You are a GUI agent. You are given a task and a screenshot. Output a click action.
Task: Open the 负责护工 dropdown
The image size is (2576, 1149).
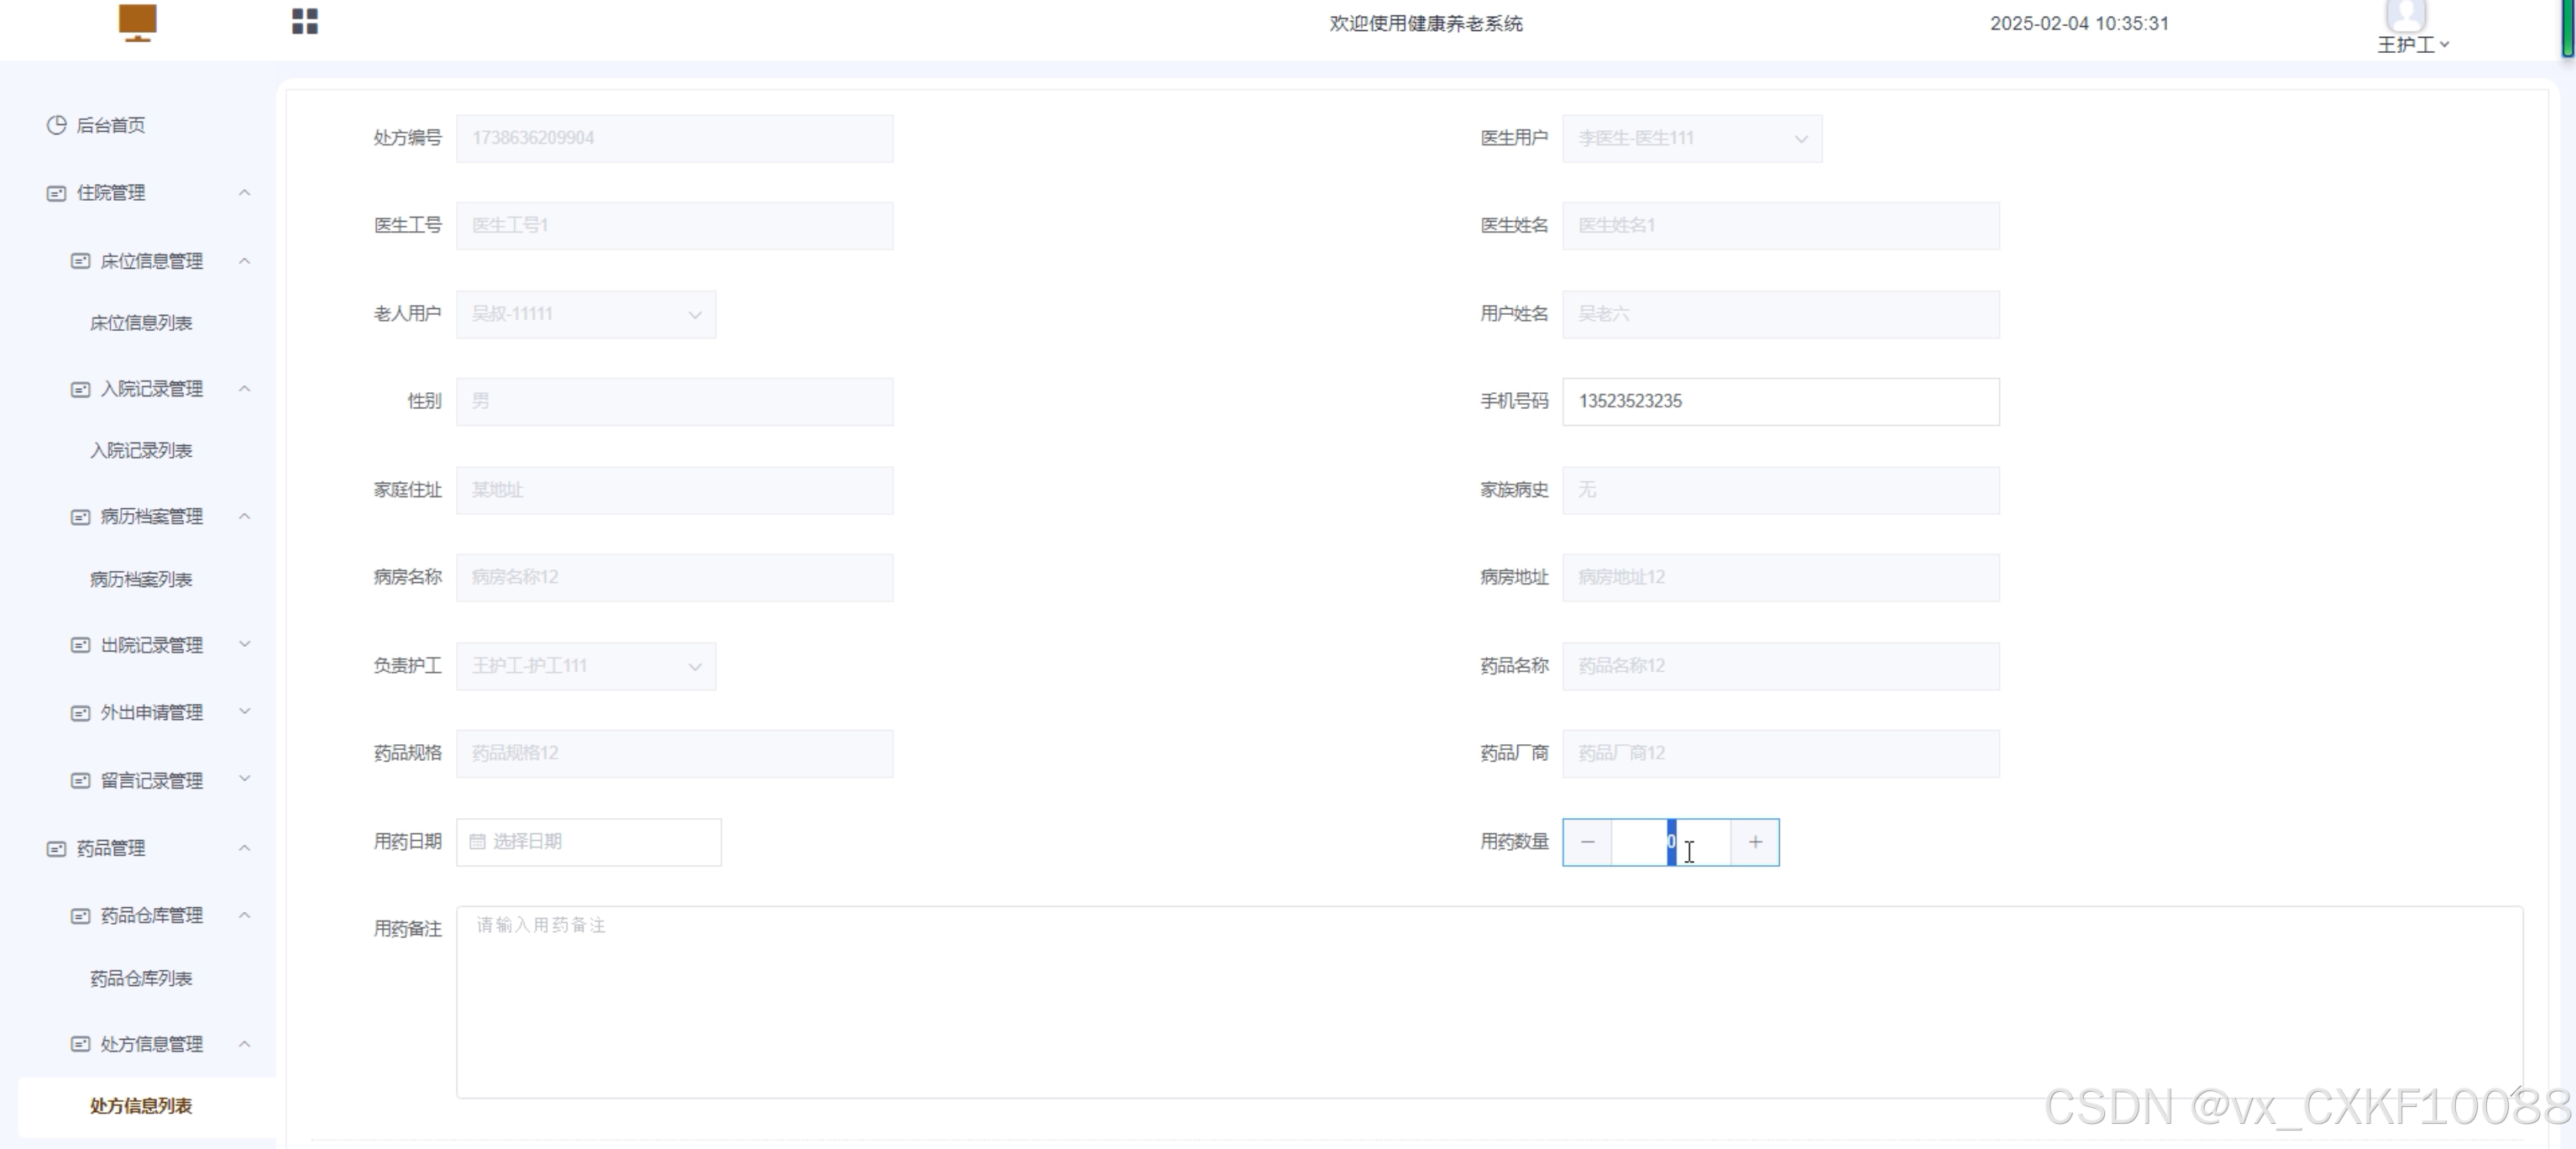(585, 666)
